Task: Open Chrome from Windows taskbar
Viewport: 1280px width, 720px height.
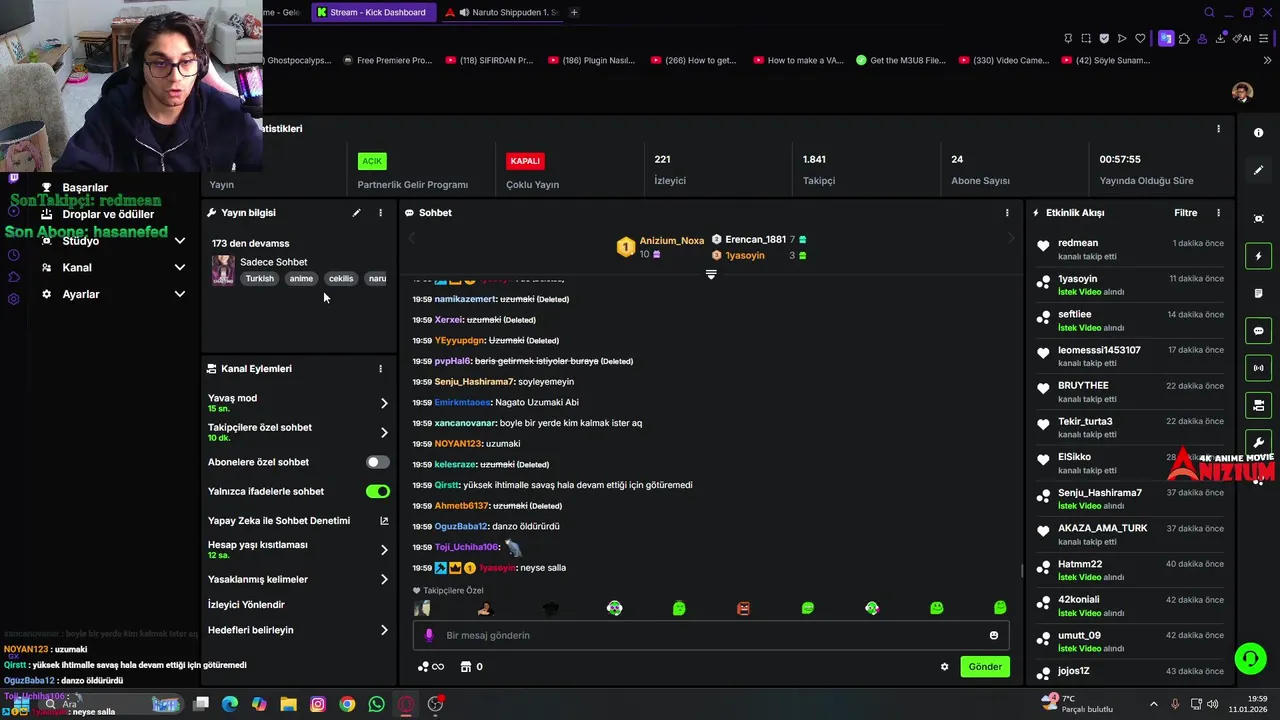Action: (347, 704)
